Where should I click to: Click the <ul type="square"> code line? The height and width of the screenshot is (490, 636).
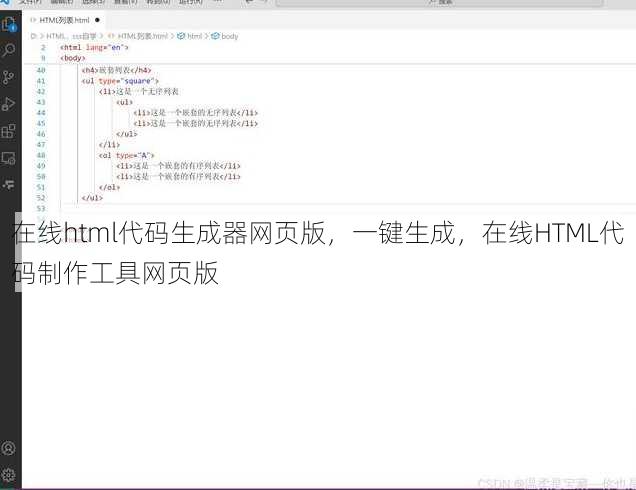point(120,81)
